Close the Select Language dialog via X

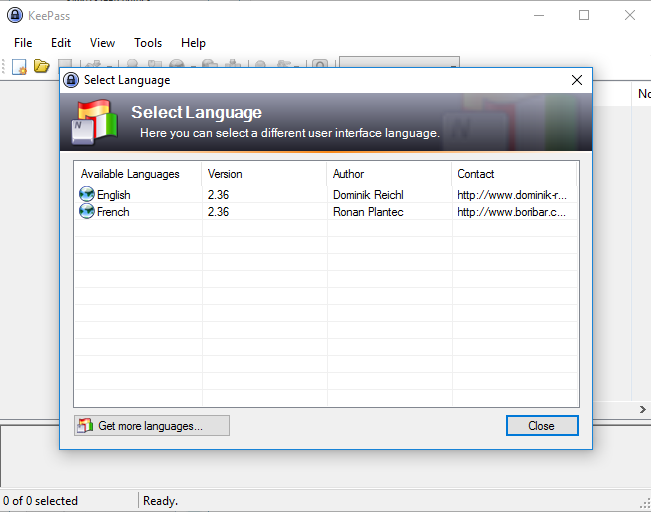(577, 80)
